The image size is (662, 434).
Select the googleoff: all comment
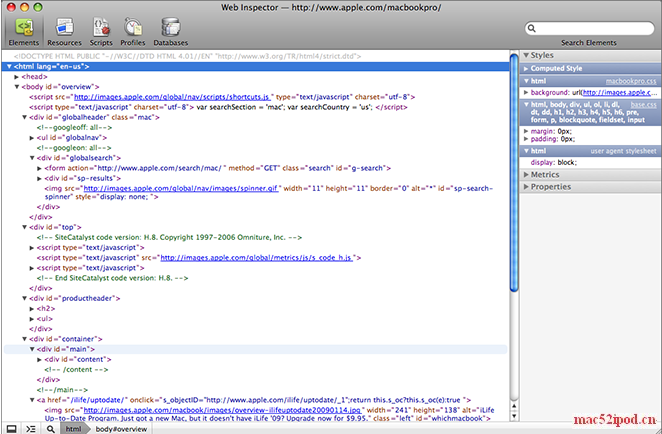click(x=74, y=127)
